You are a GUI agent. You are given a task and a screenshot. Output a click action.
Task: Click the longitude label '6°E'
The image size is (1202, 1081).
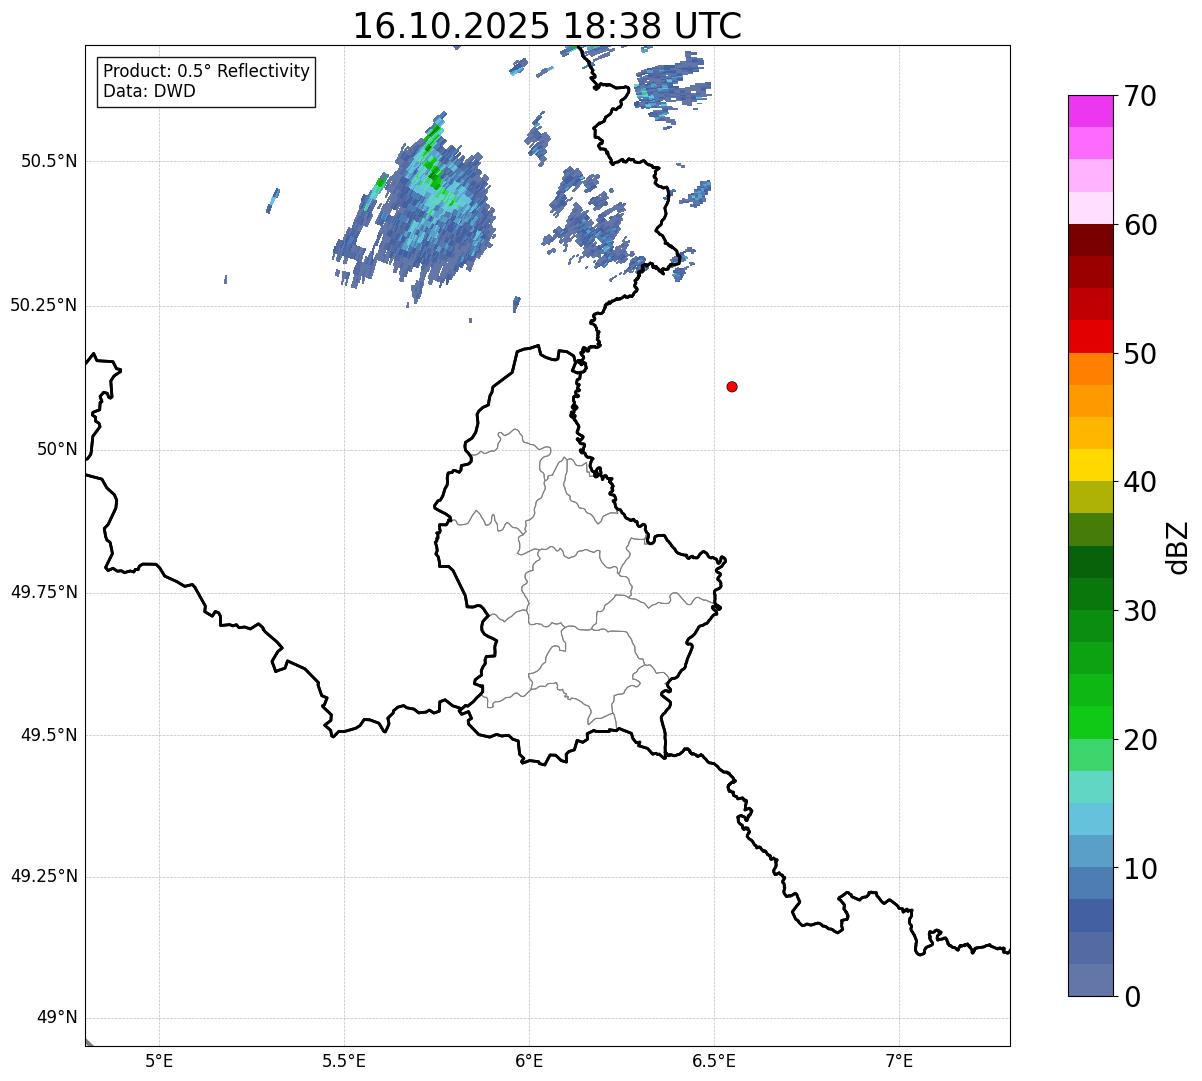click(529, 1060)
